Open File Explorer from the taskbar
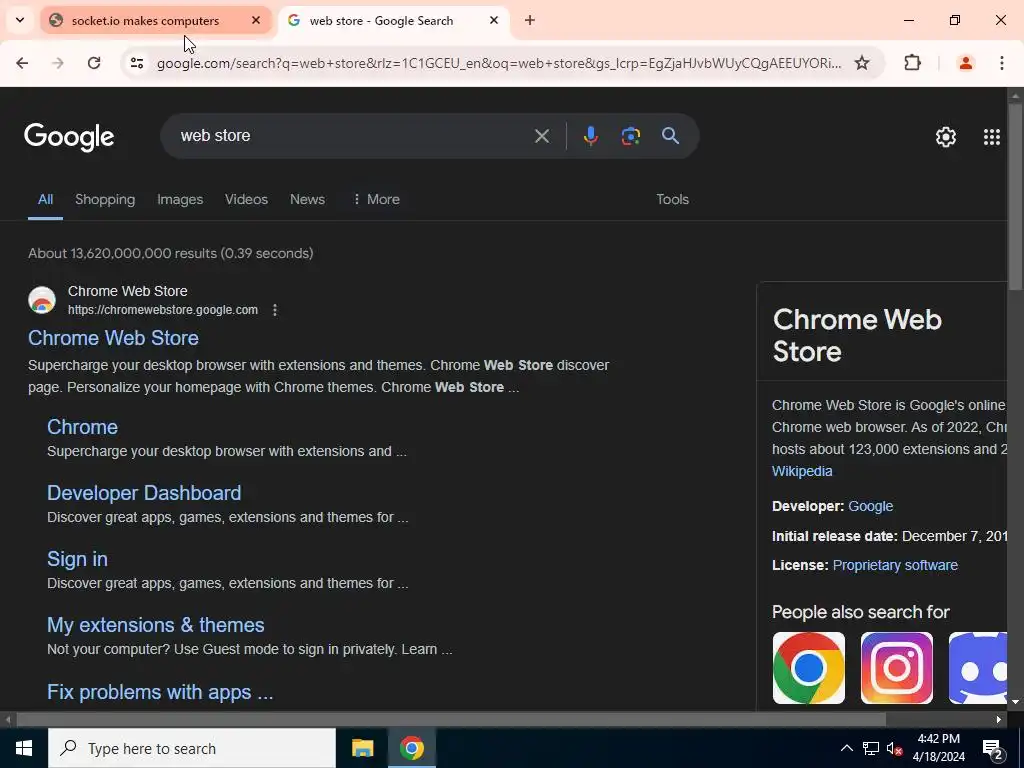 coord(362,748)
